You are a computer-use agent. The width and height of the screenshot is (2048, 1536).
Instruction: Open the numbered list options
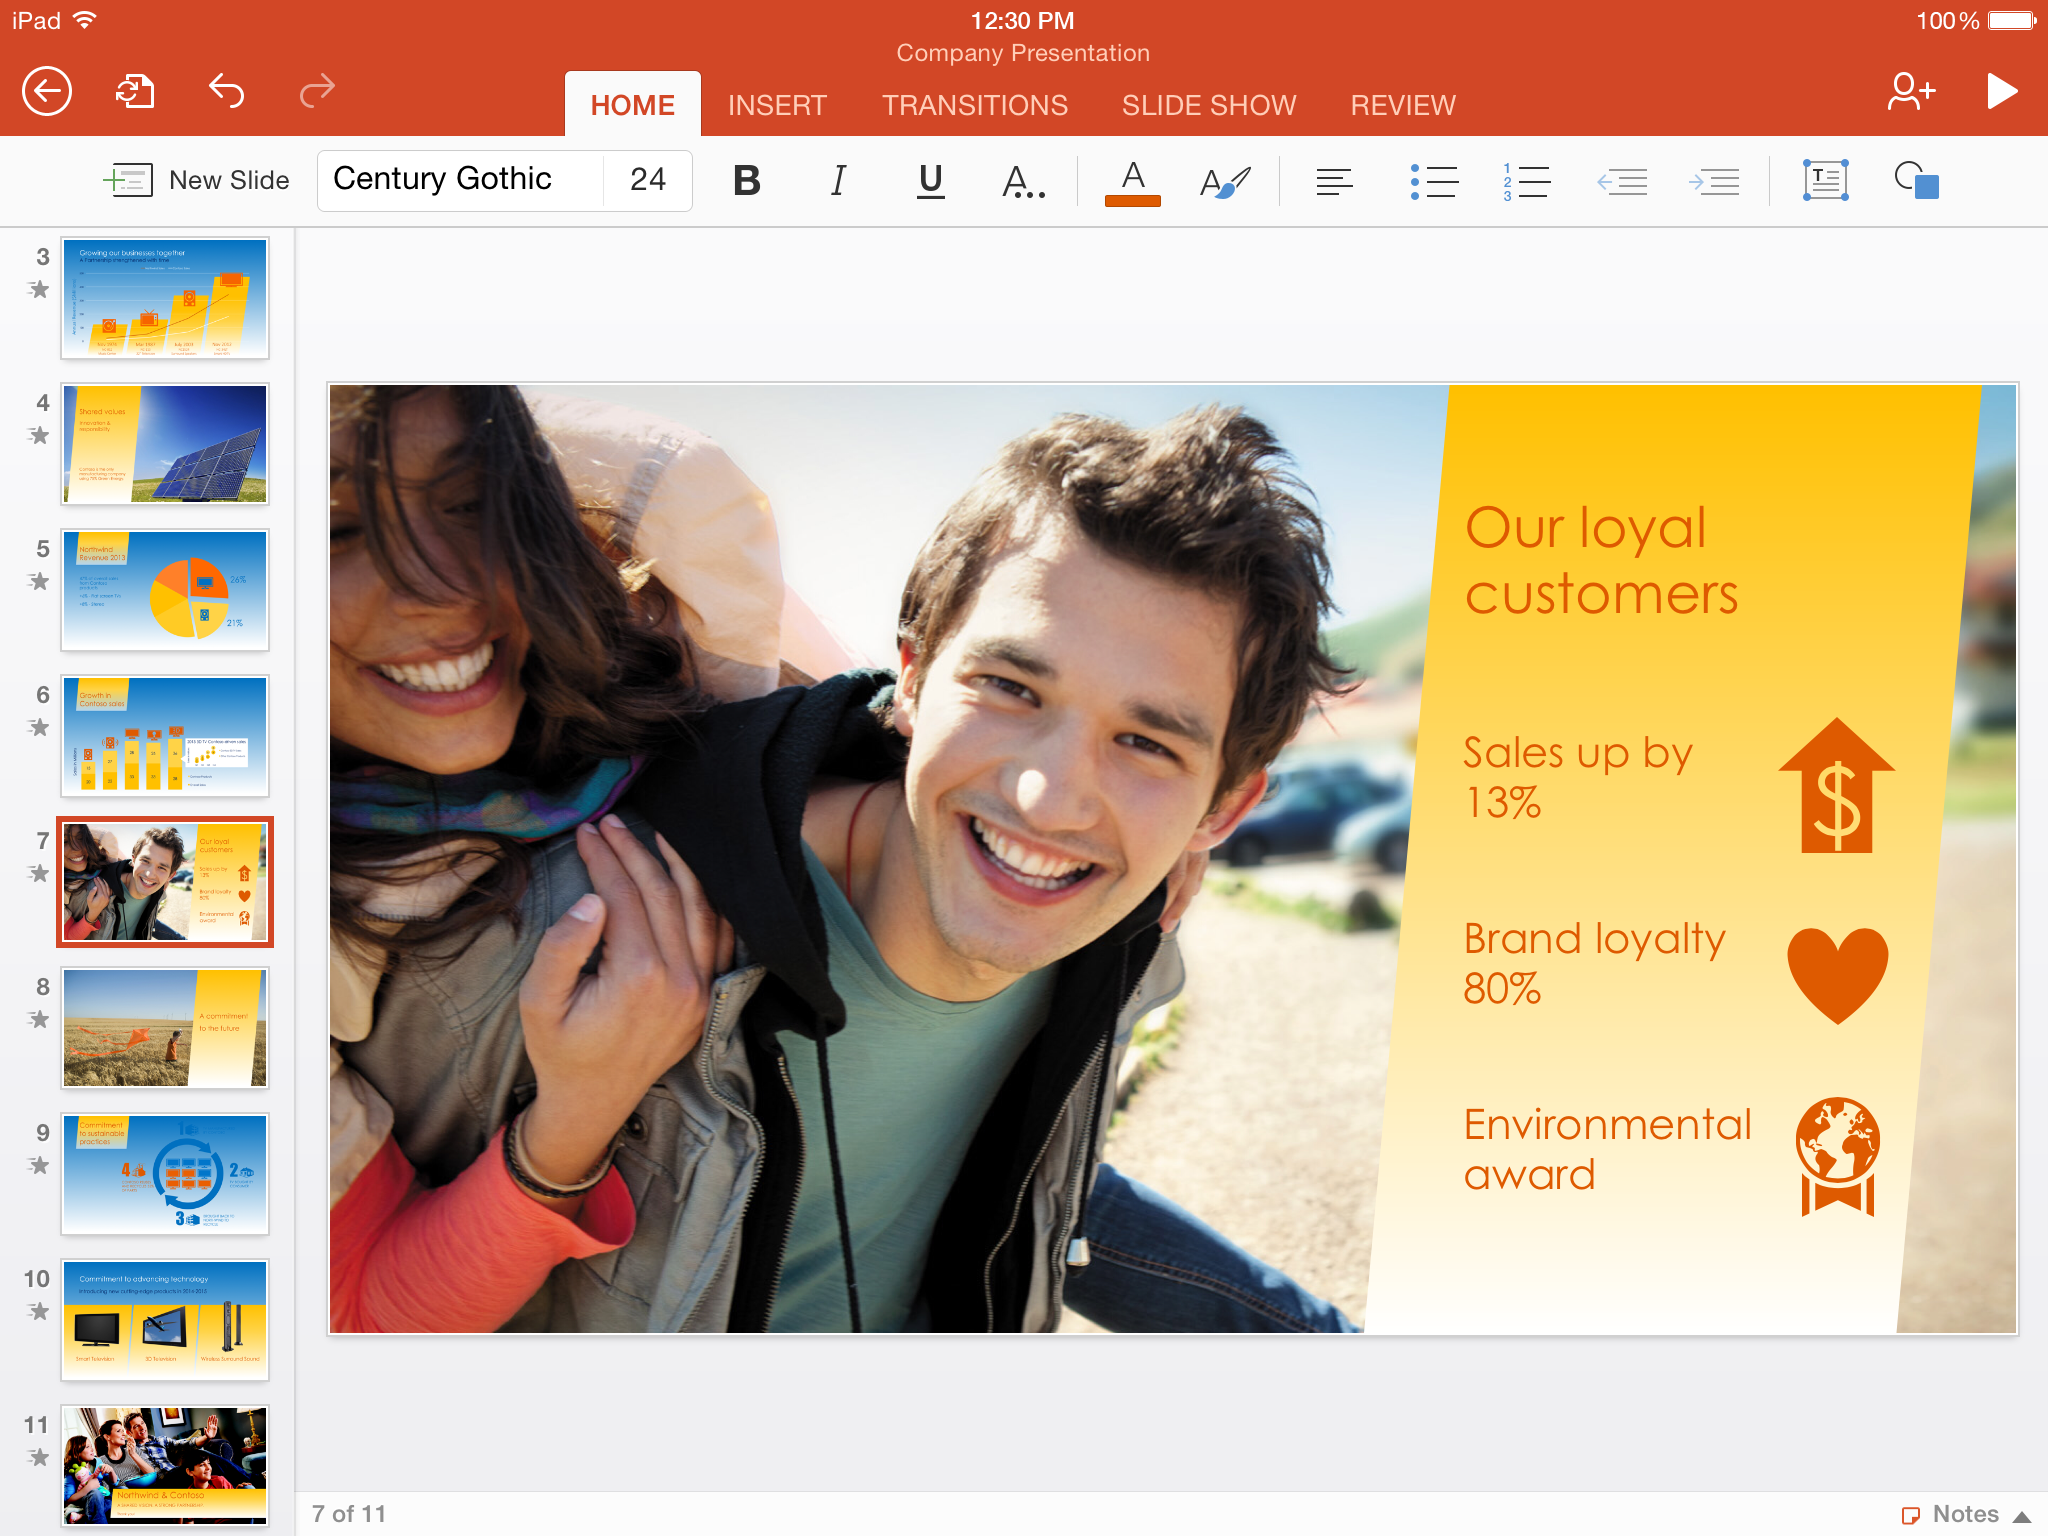coord(1526,181)
